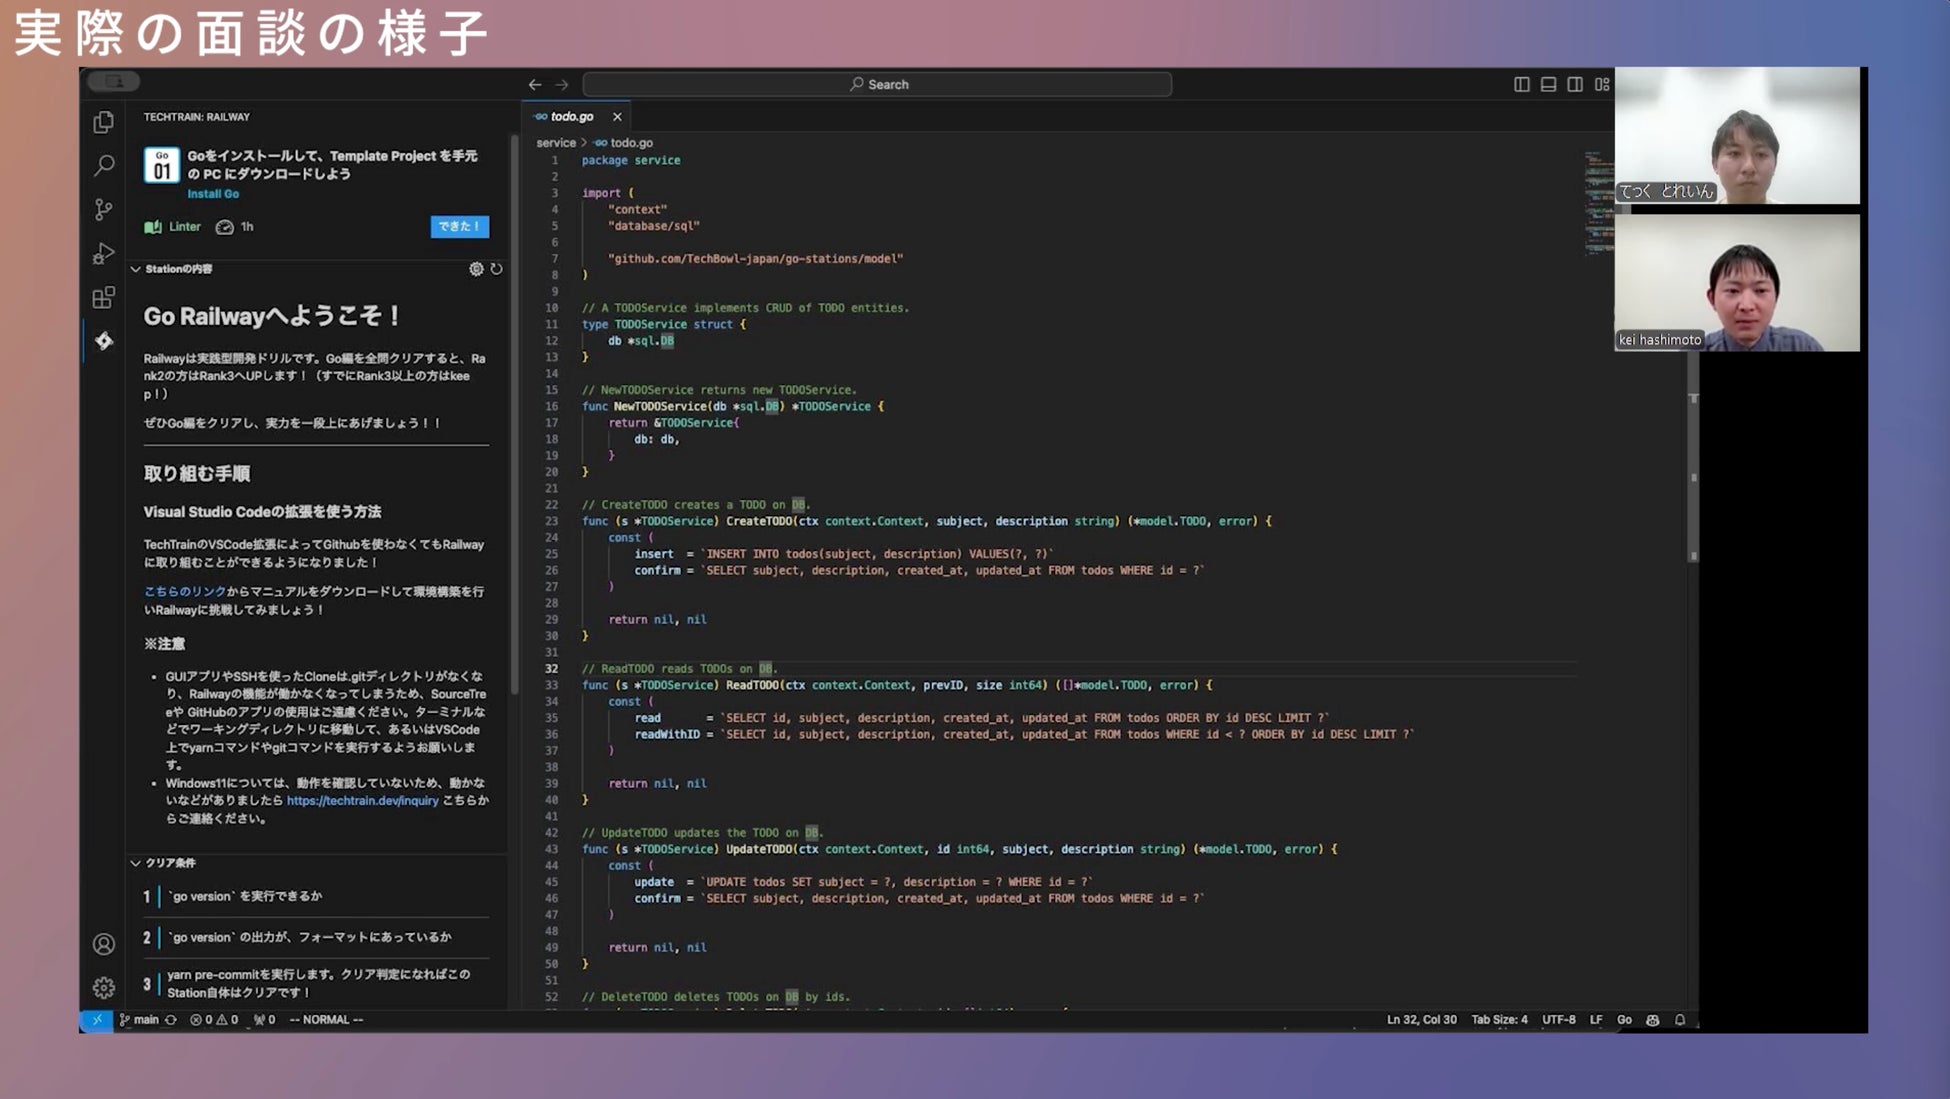This screenshot has height=1099, width=1950.
Task: Open the Manage gear in activity bar
Action: (103, 988)
